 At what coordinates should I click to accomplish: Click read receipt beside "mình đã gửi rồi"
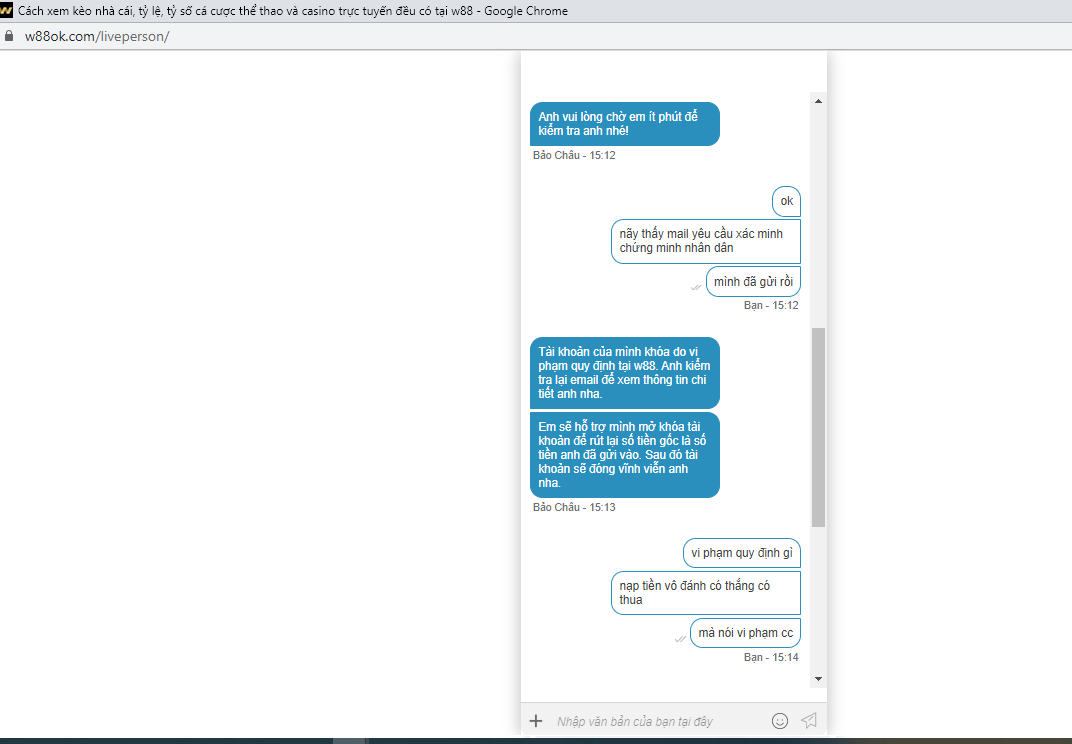click(696, 287)
